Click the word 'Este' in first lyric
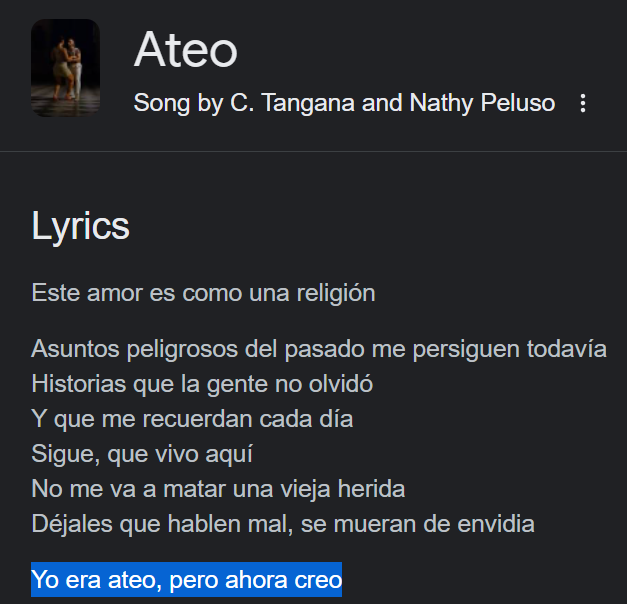 click(x=51, y=293)
